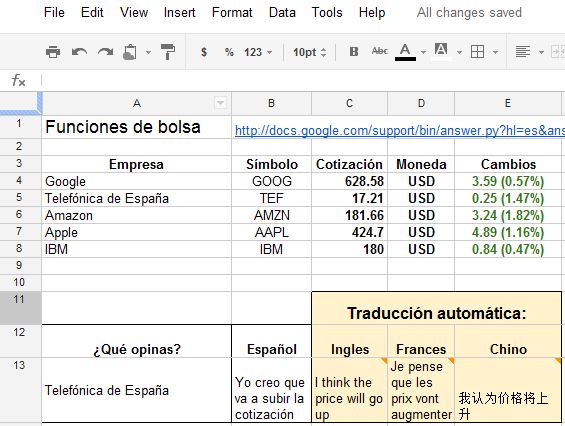Open the Format menu
This screenshot has width=565, height=426.
[232, 13]
